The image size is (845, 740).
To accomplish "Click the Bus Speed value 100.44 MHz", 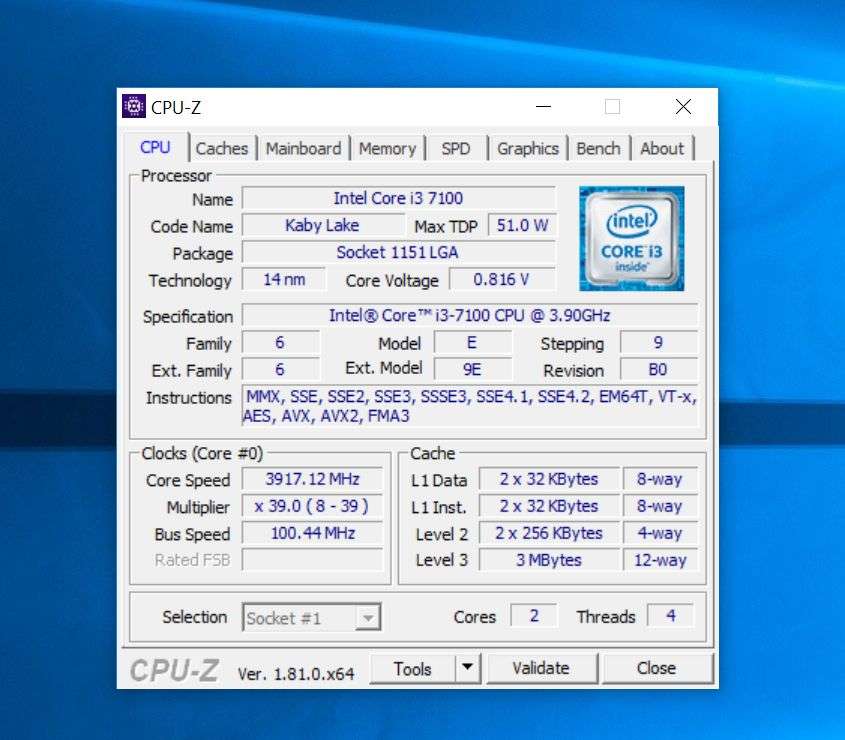I will click(313, 533).
